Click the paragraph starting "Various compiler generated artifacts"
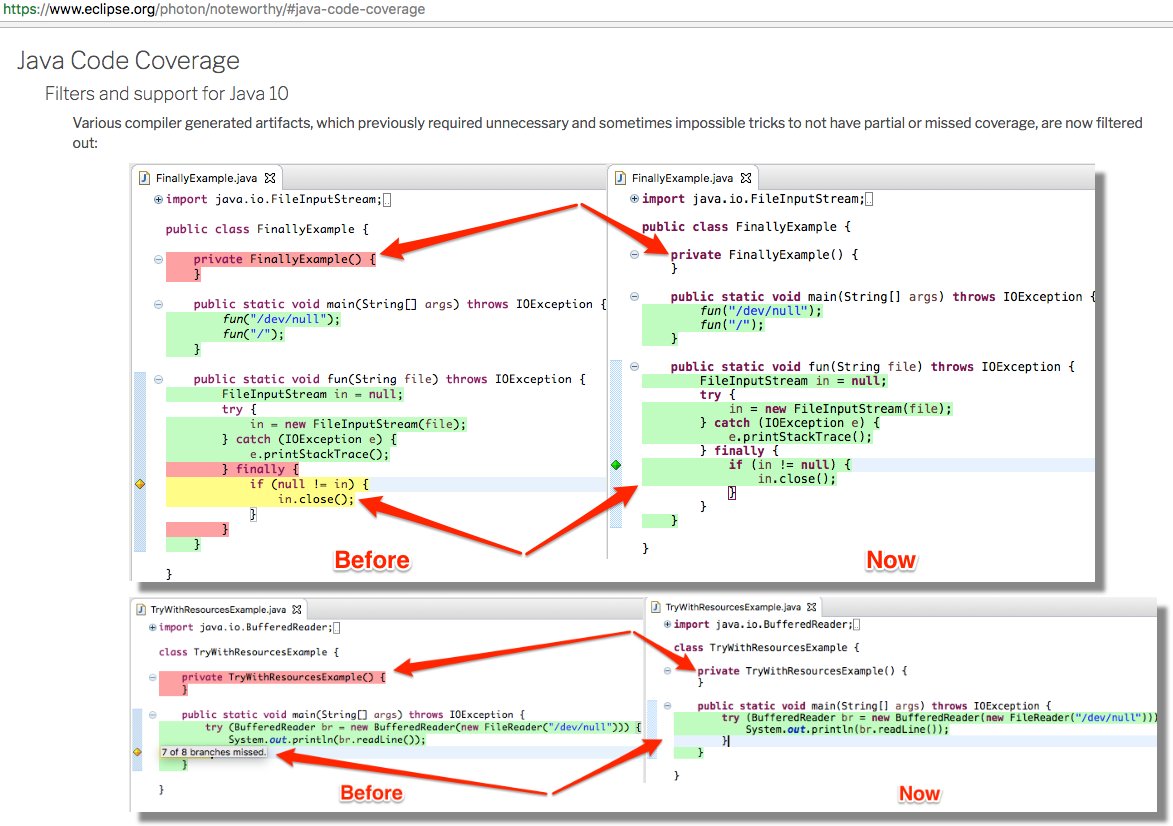 [607, 132]
